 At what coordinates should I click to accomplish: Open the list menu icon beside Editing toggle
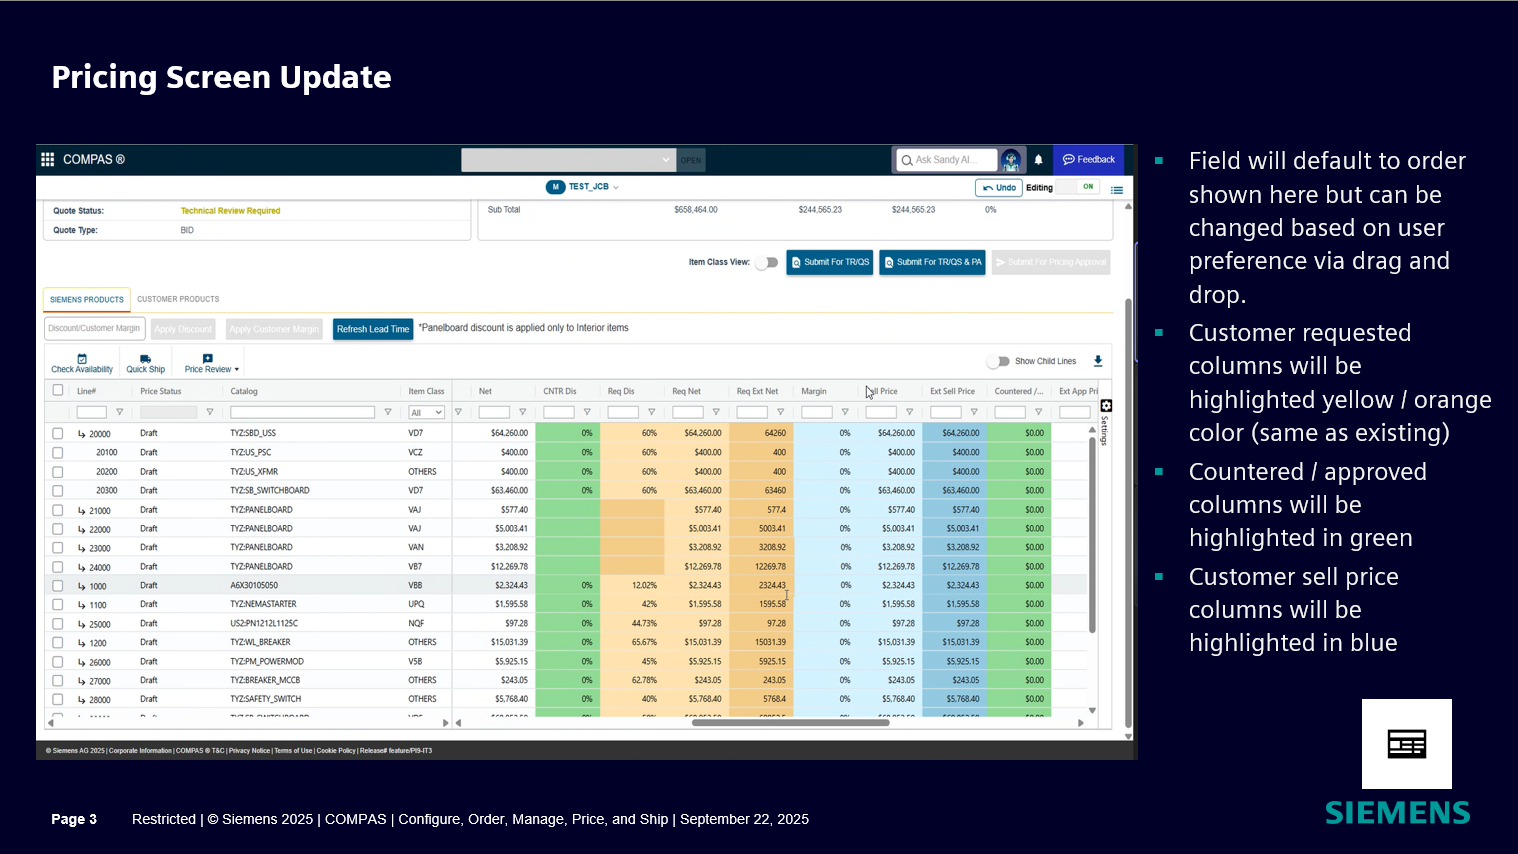[x=1117, y=189]
